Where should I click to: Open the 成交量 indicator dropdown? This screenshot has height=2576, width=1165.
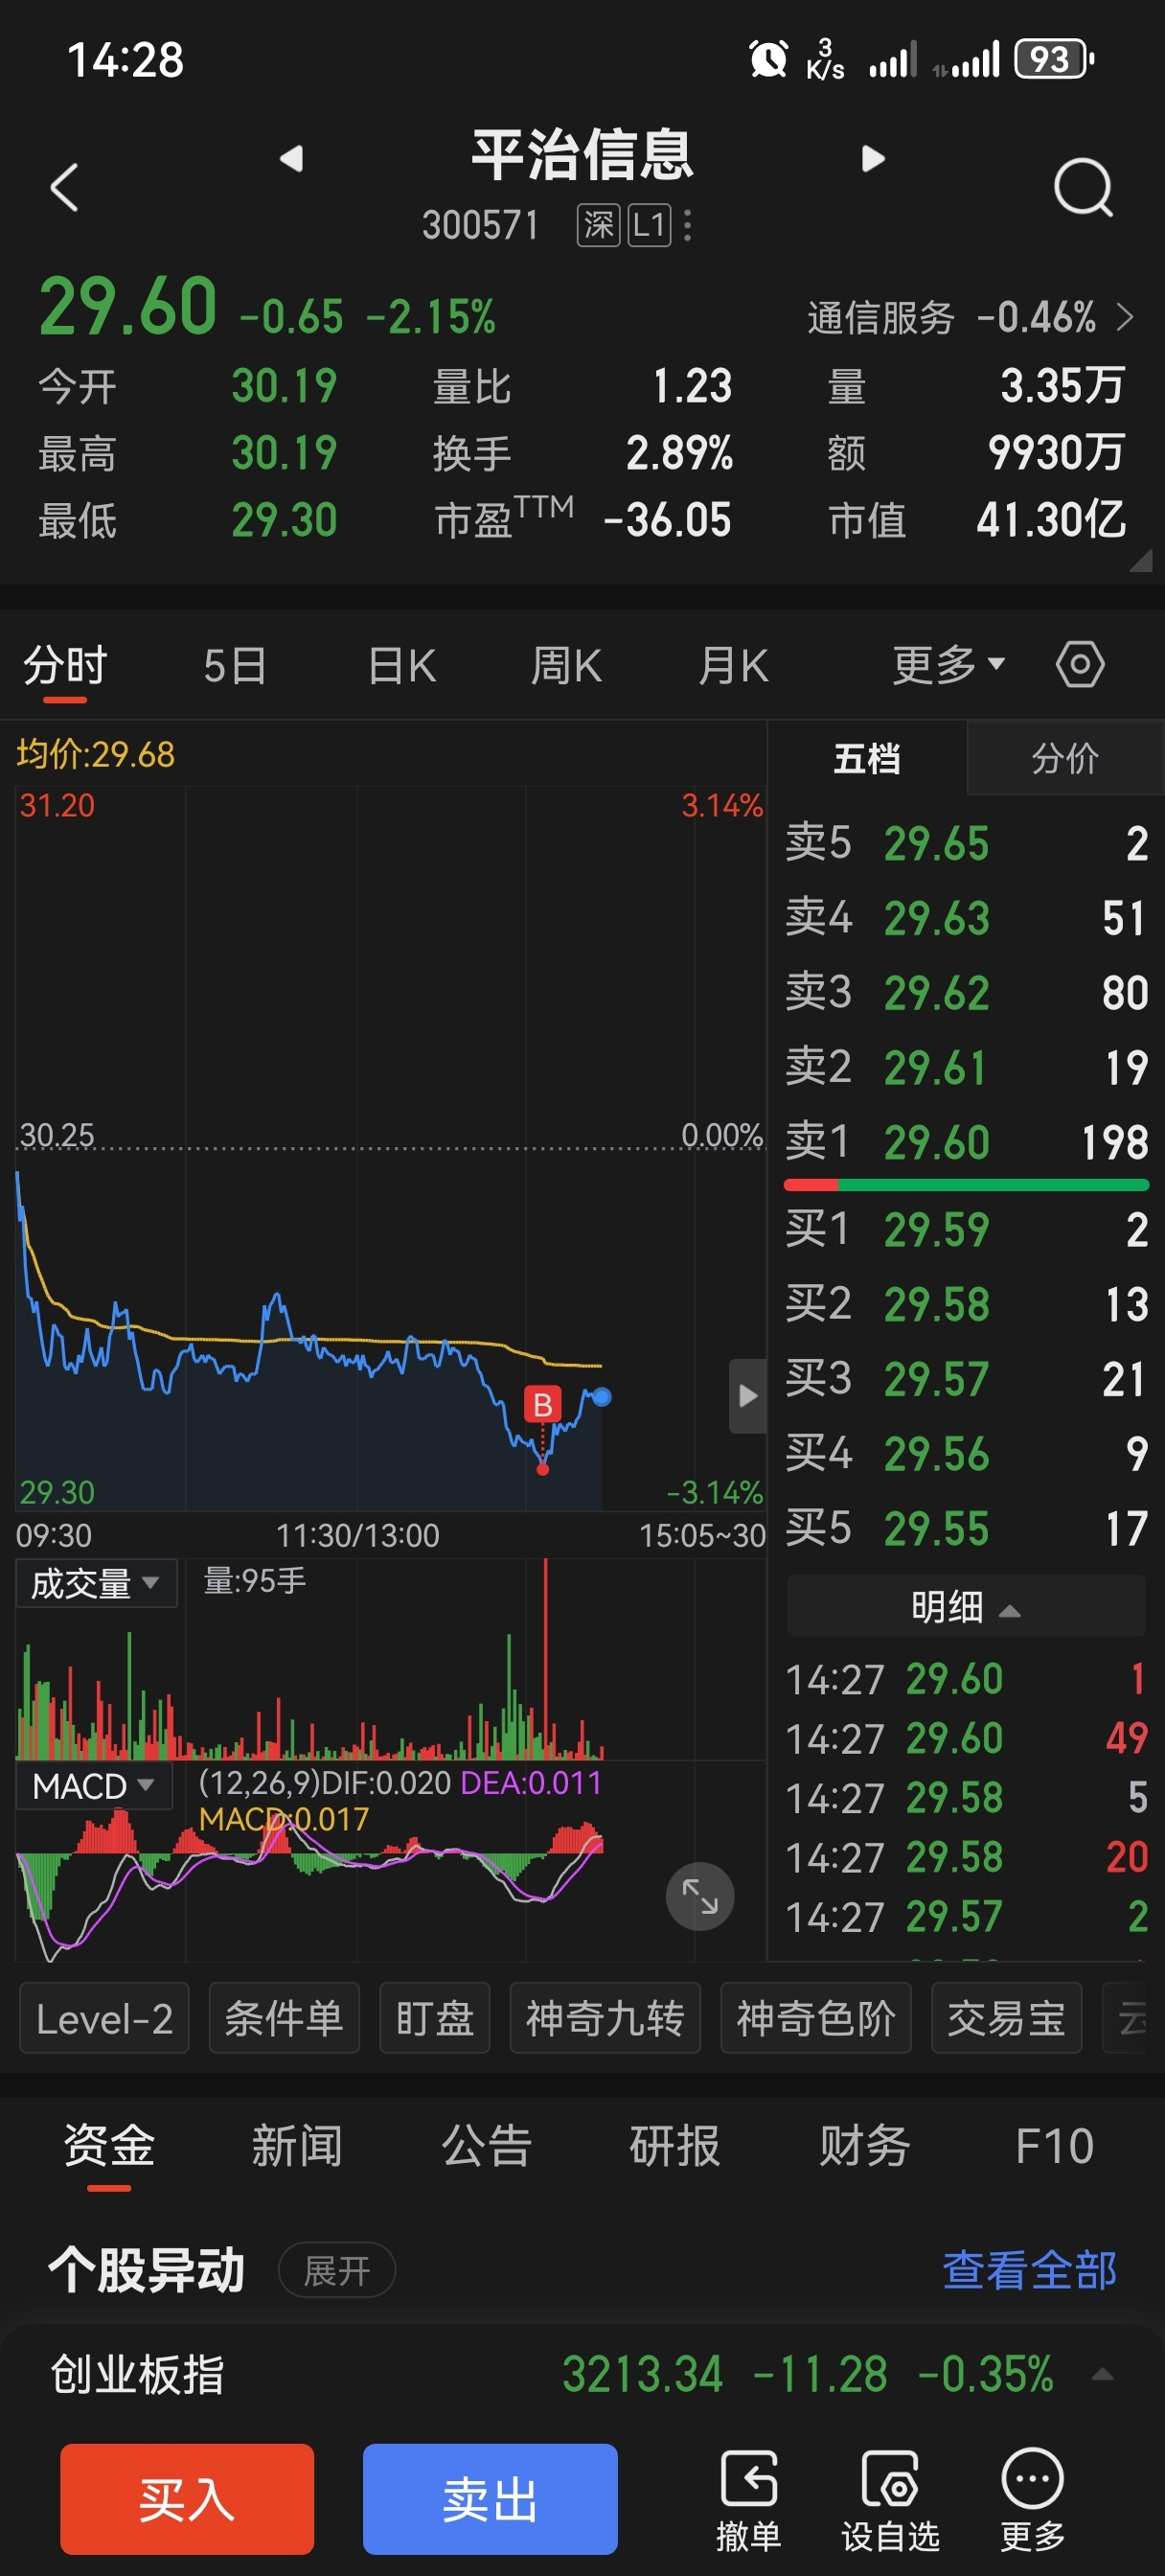click(96, 1583)
